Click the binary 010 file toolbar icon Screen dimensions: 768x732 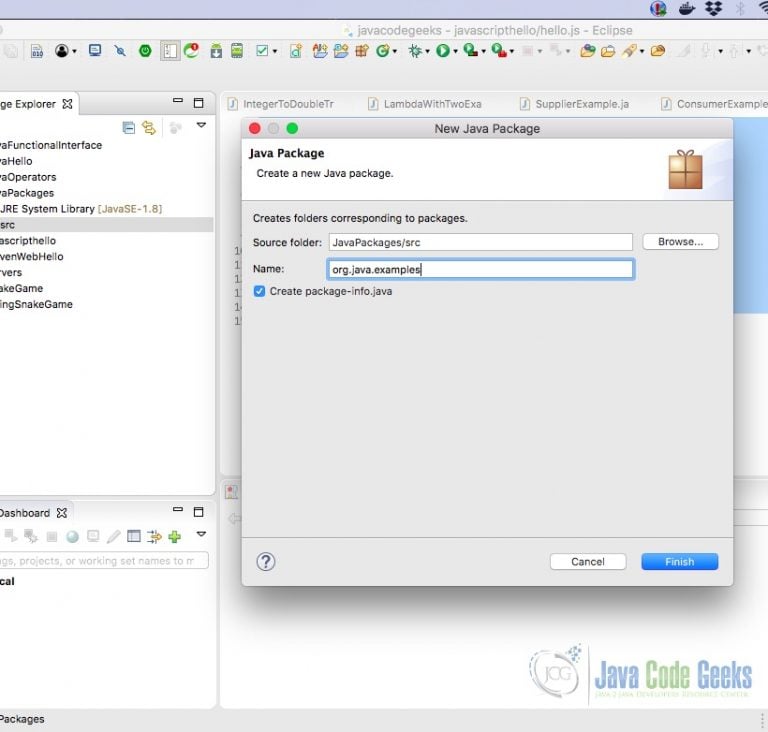click(x=37, y=51)
